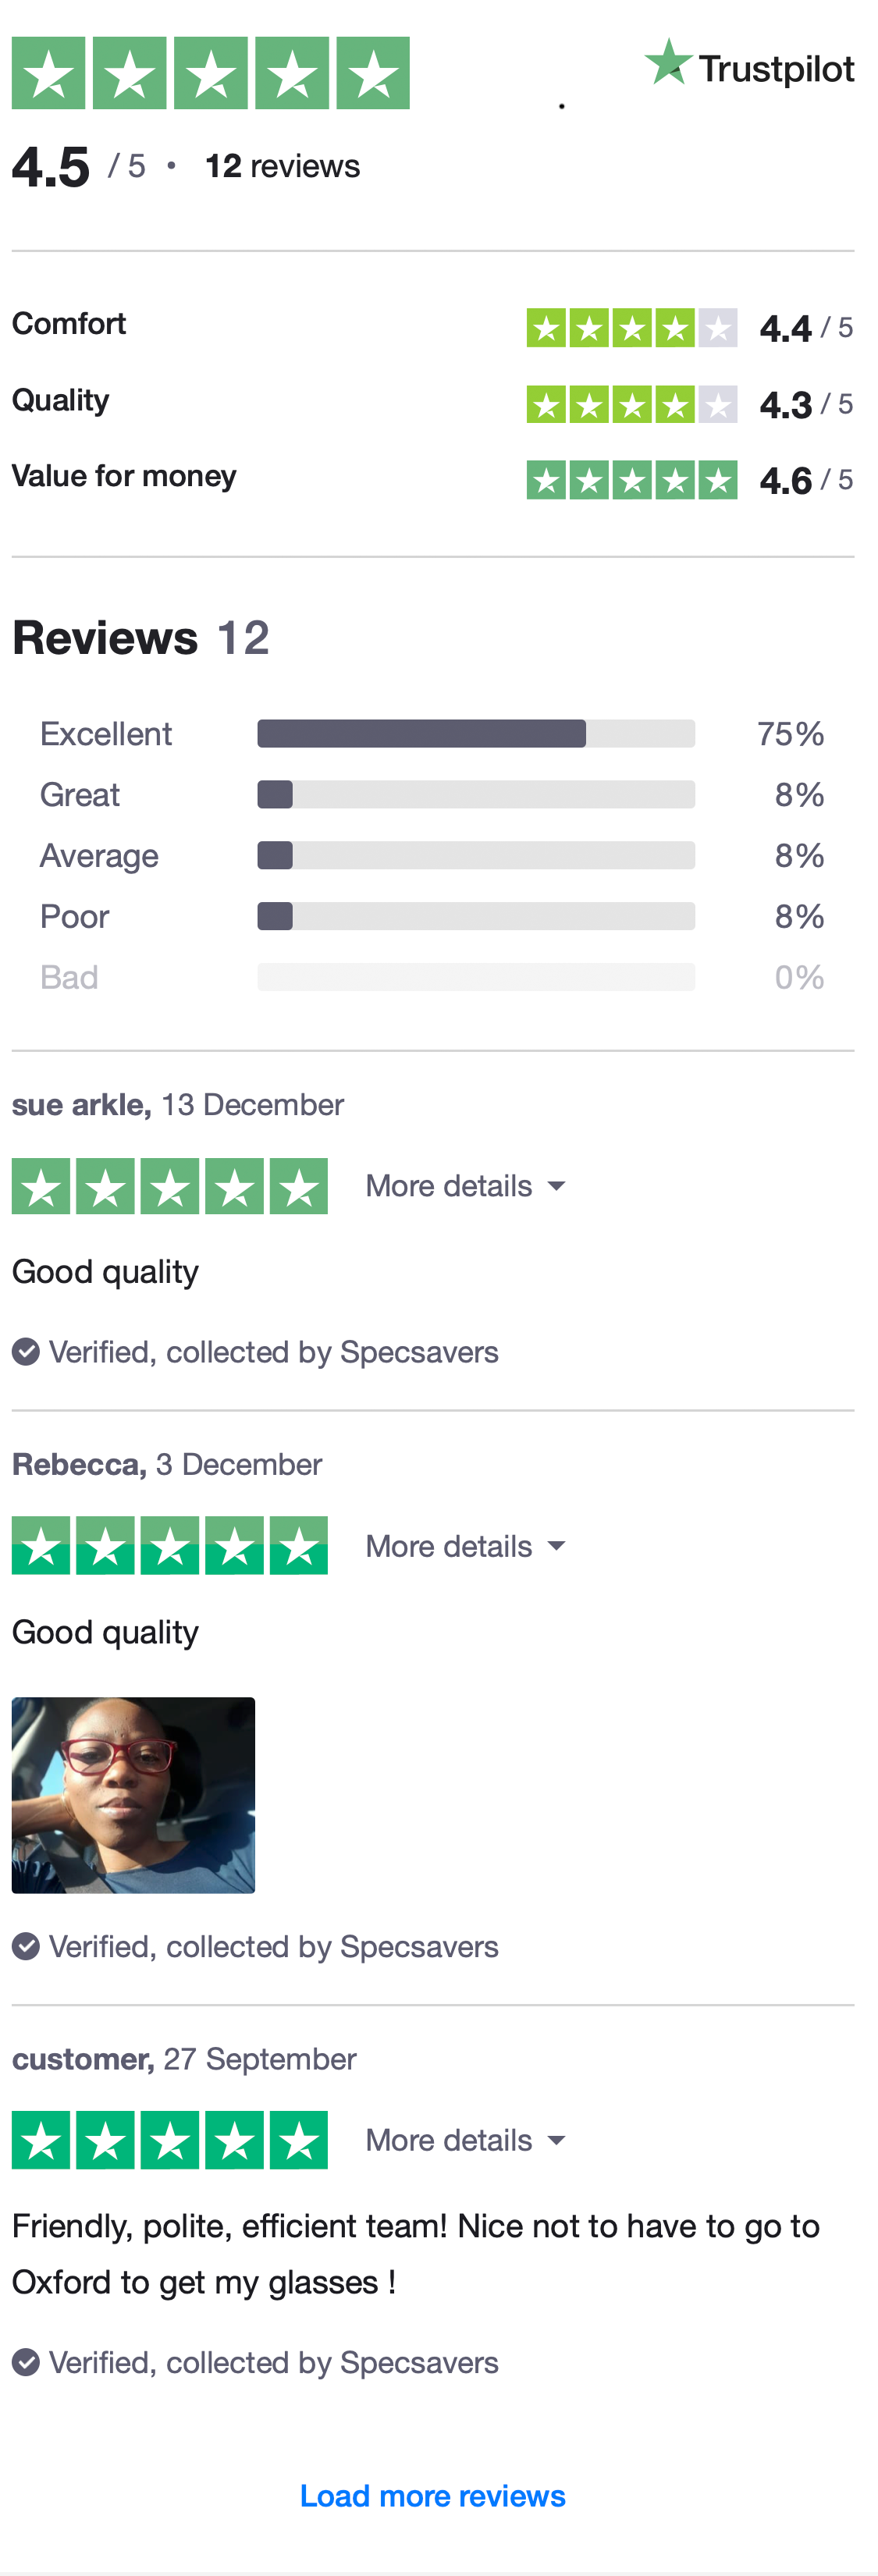Click the Trustpilot logo
Screen dimensions: 878x2576
pos(749,66)
